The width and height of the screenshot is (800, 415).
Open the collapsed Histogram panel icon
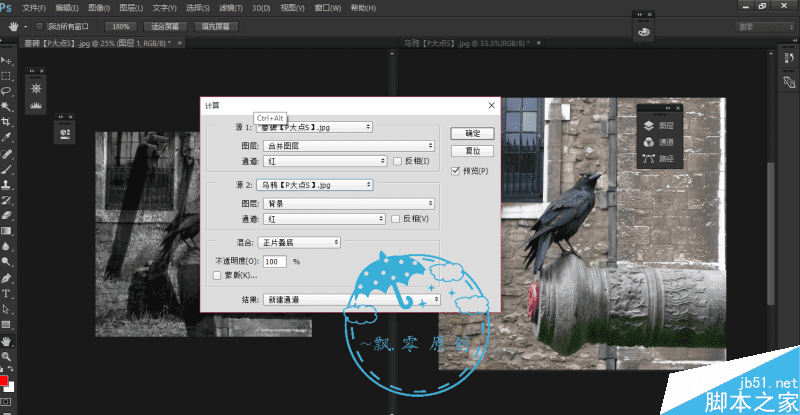(x=36, y=105)
